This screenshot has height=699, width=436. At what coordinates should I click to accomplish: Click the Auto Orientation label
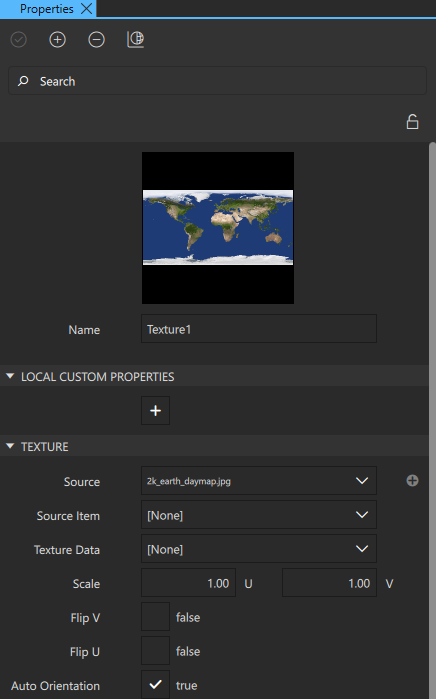tap(55, 686)
